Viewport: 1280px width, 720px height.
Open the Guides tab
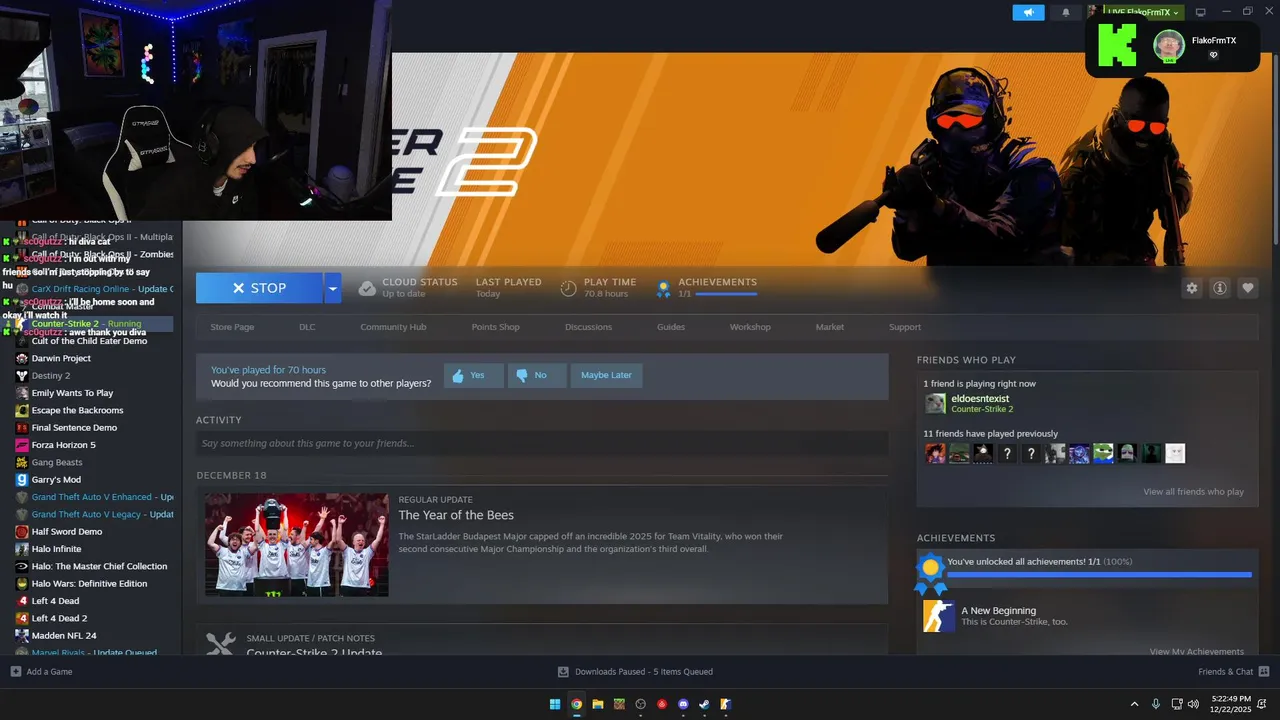671,327
